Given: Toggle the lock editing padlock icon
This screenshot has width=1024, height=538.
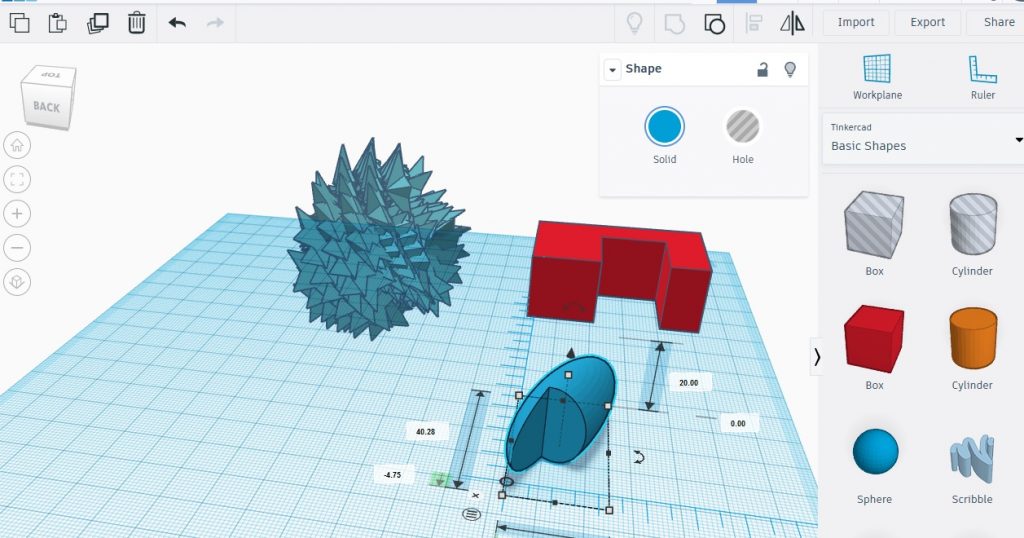Looking at the screenshot, I should (x=762, y=69).
